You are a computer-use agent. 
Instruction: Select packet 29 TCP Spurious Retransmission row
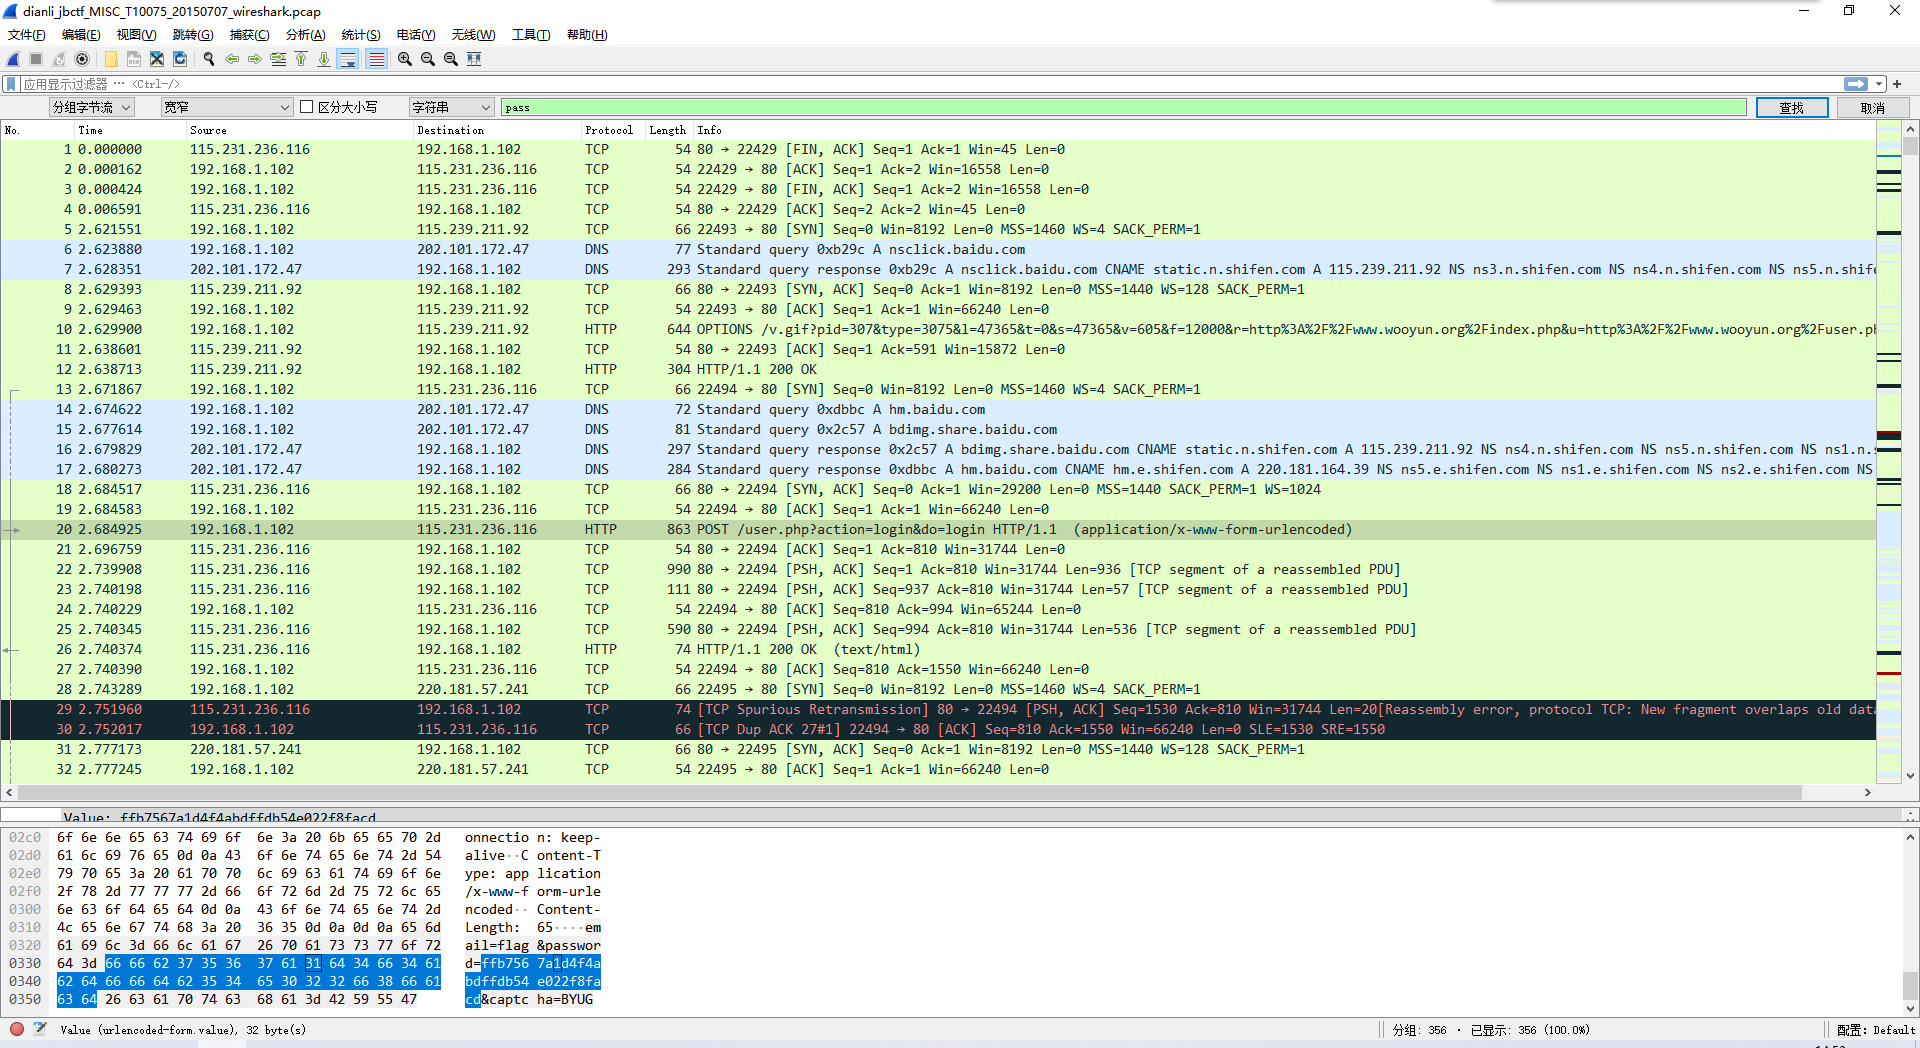pyautogui.click(x=938, y=709)
